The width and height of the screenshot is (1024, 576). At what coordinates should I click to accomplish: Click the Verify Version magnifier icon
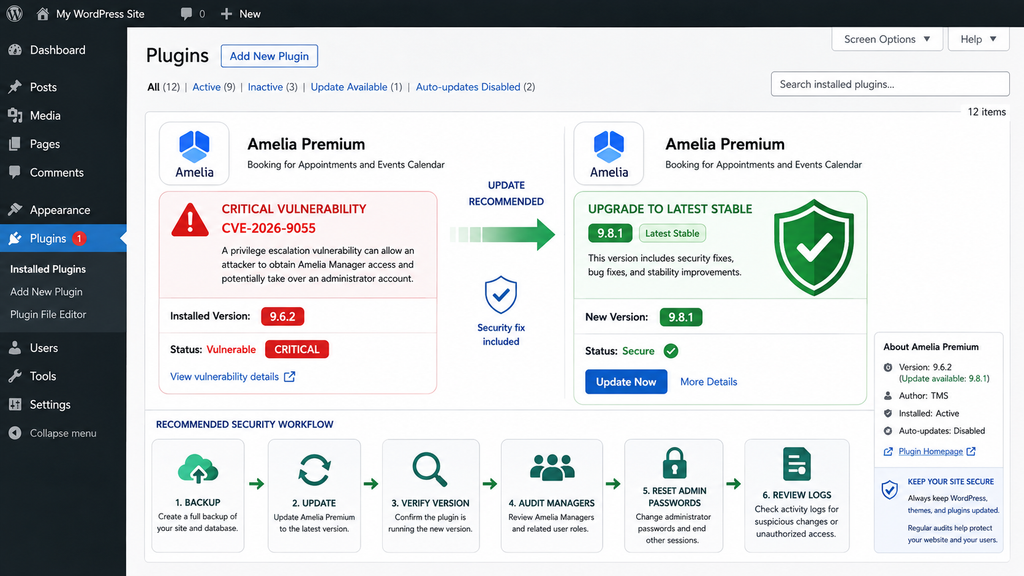[430, 470]
